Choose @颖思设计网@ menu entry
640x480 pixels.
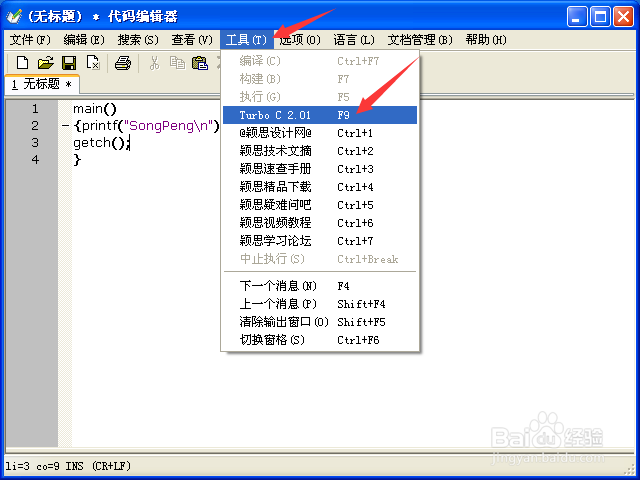click(x=320, y=133)
